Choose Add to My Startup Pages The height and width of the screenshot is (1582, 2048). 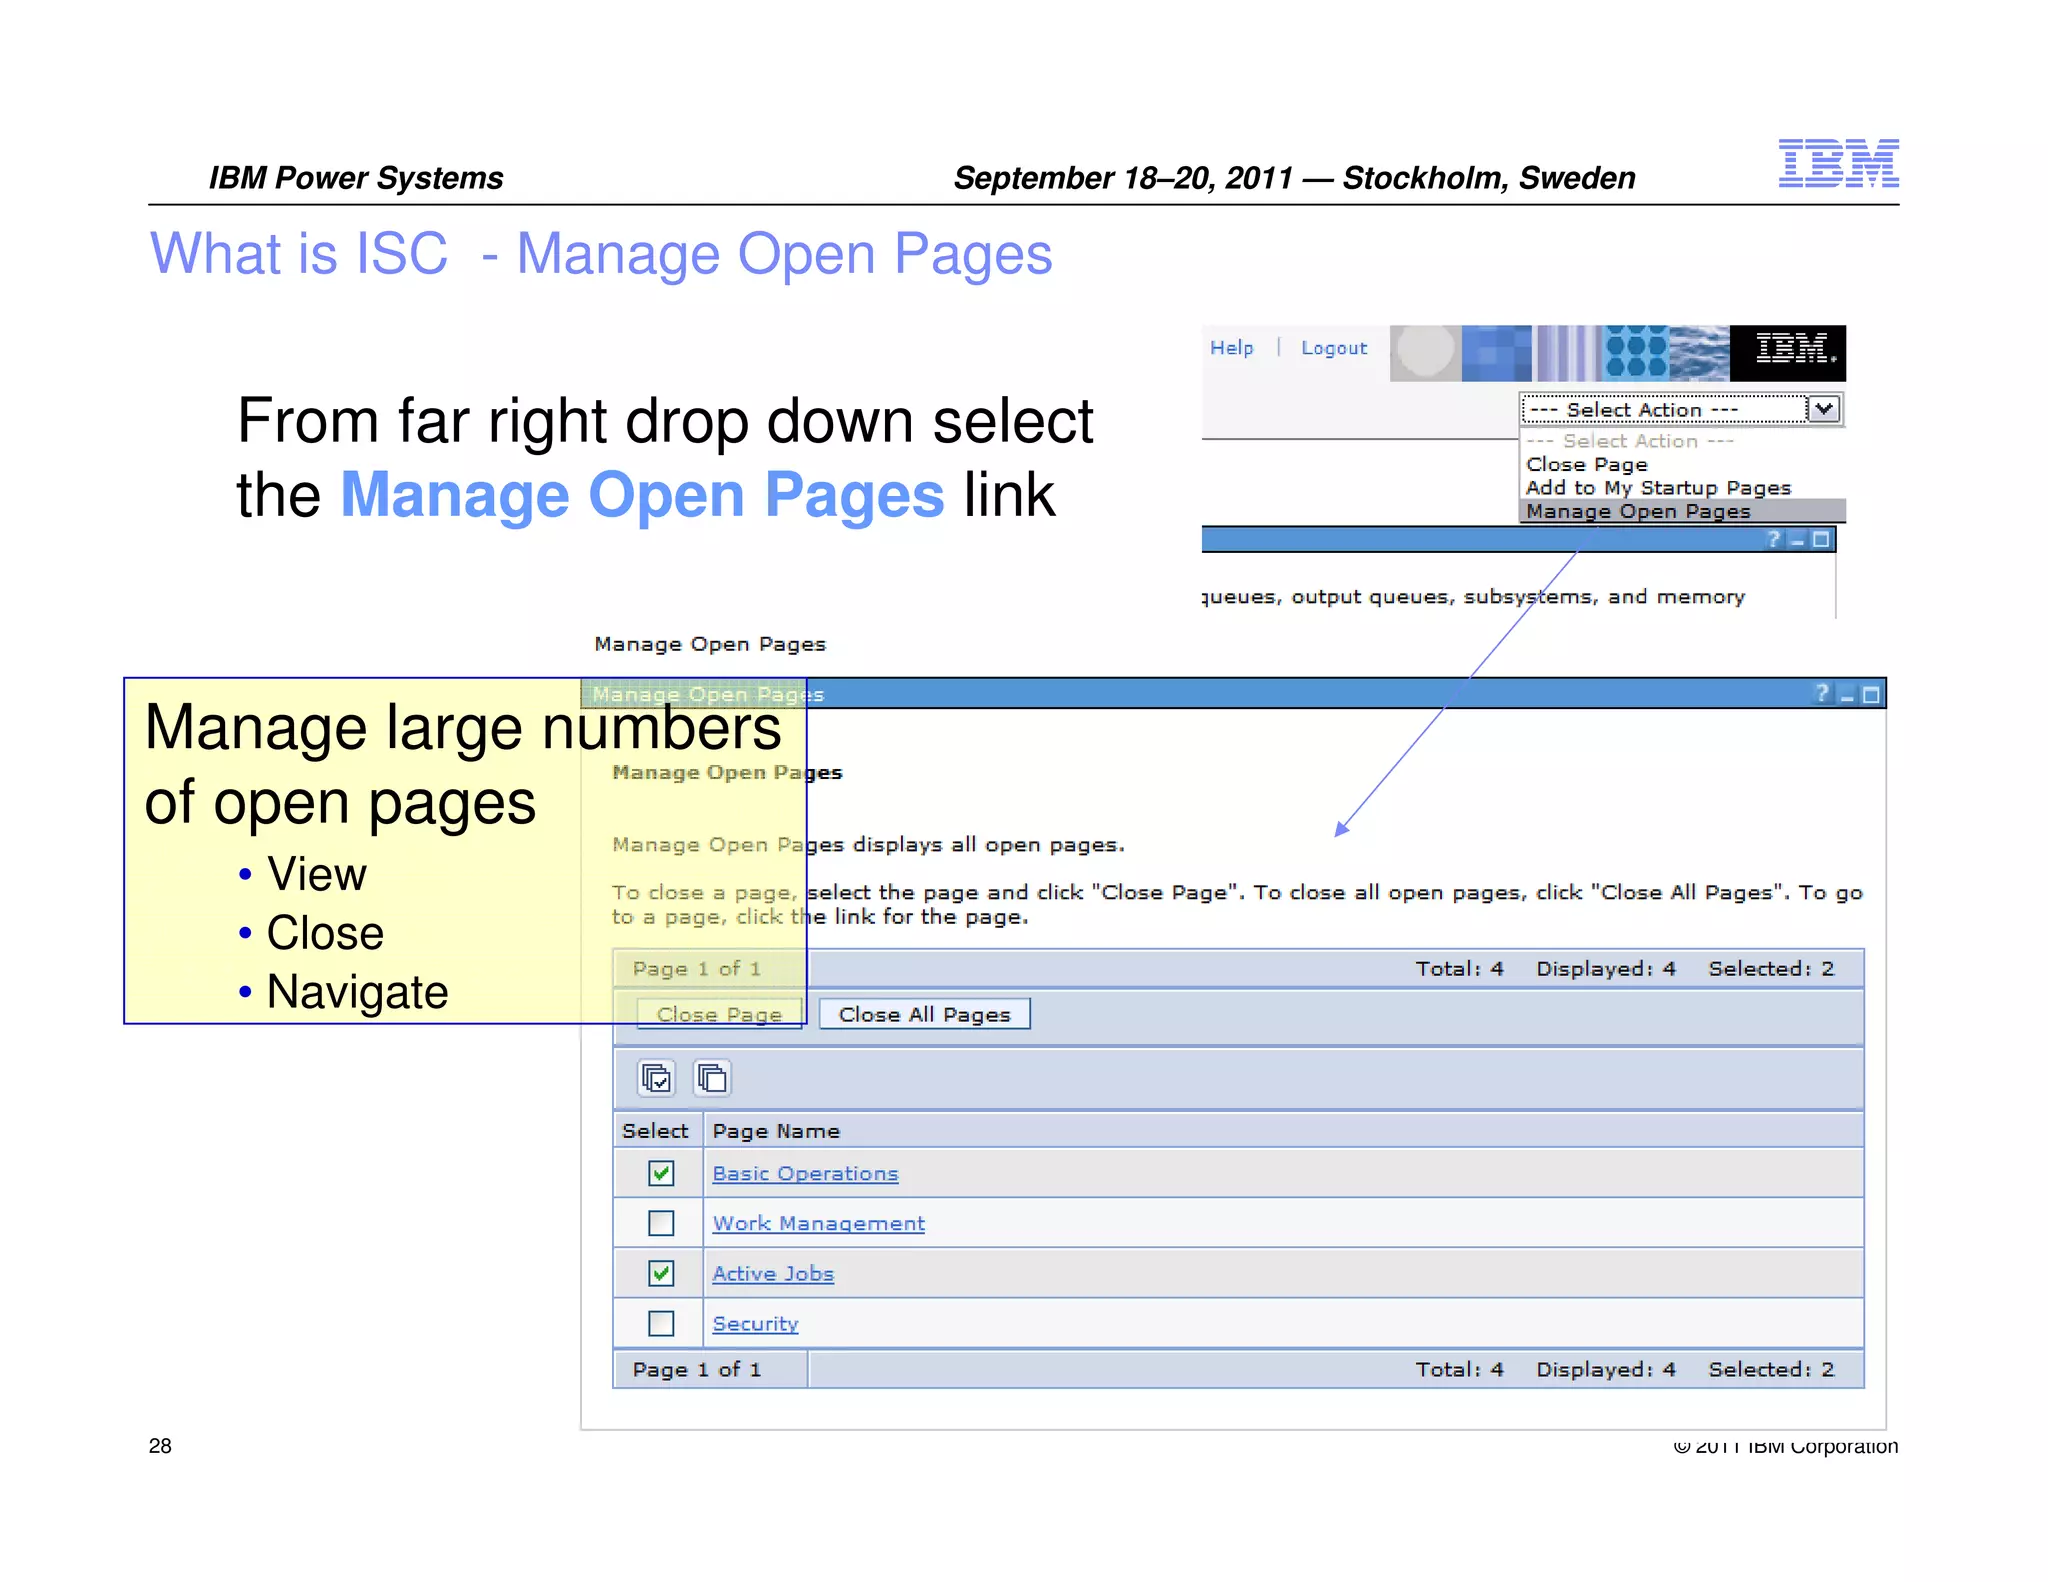[x=1657, y=488]
